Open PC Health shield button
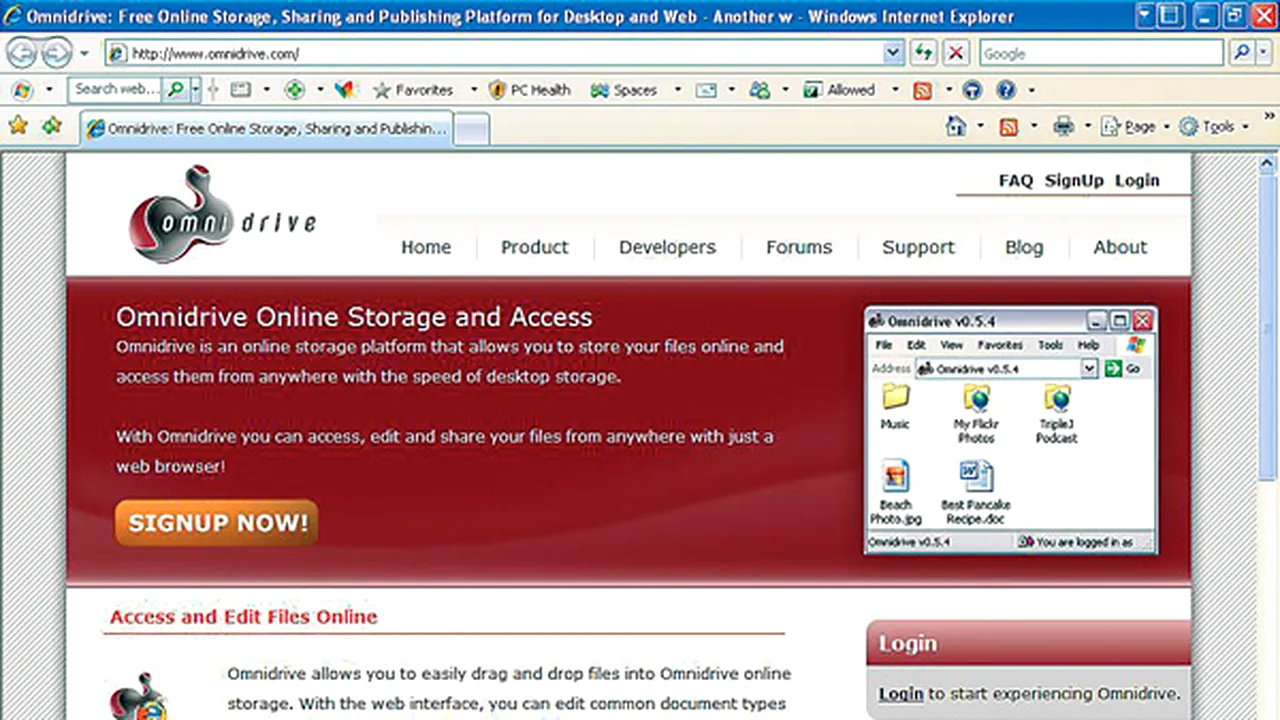The height and width of the screenshot is (720, 1280). point(530,90)
